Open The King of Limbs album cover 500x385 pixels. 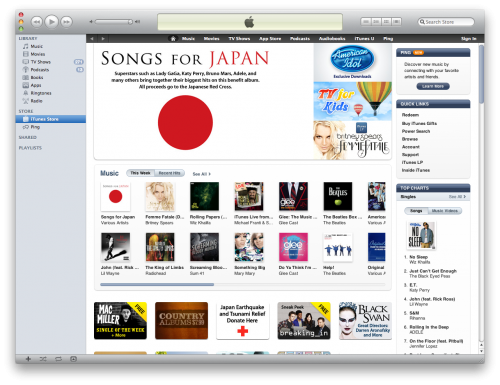[x=160, y=247]
